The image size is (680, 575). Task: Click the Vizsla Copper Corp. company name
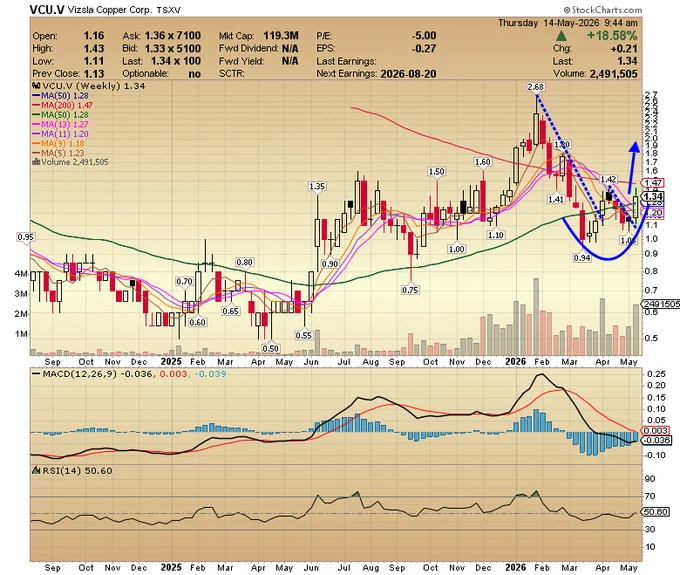(x=110, y=10)
